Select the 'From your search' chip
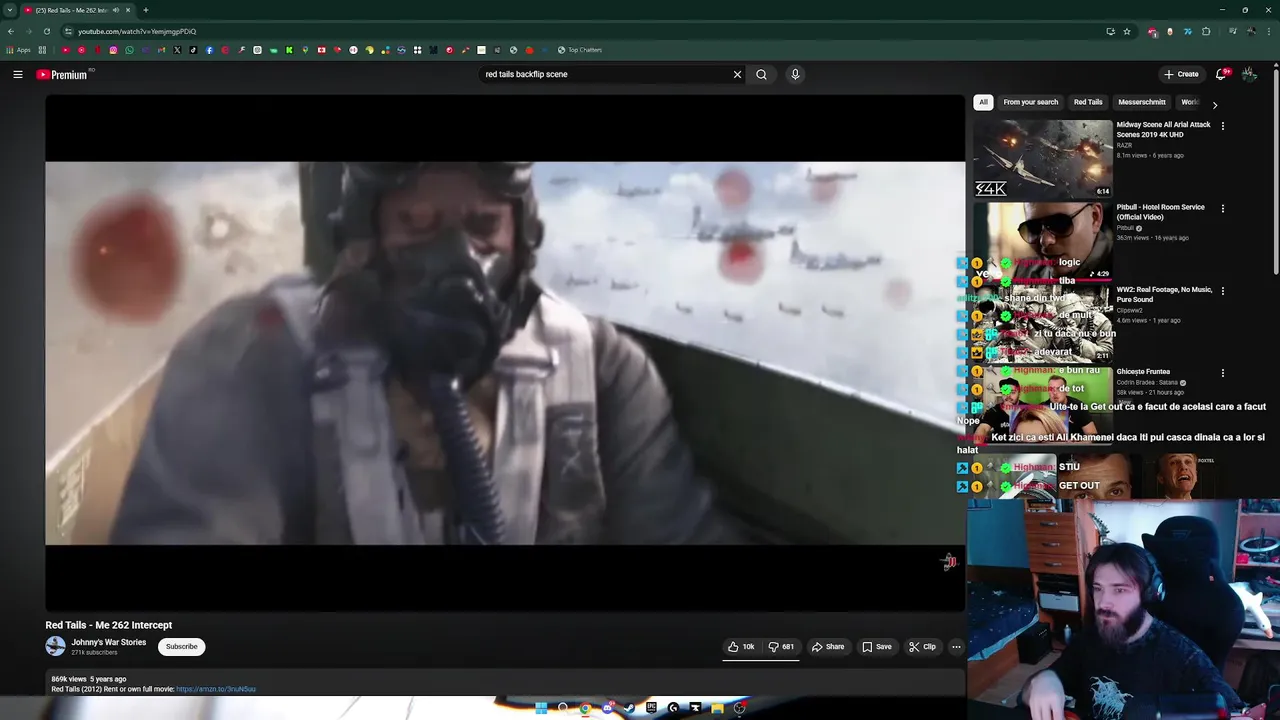Viewport: 1280px width, 720px height. [1030, 102]
